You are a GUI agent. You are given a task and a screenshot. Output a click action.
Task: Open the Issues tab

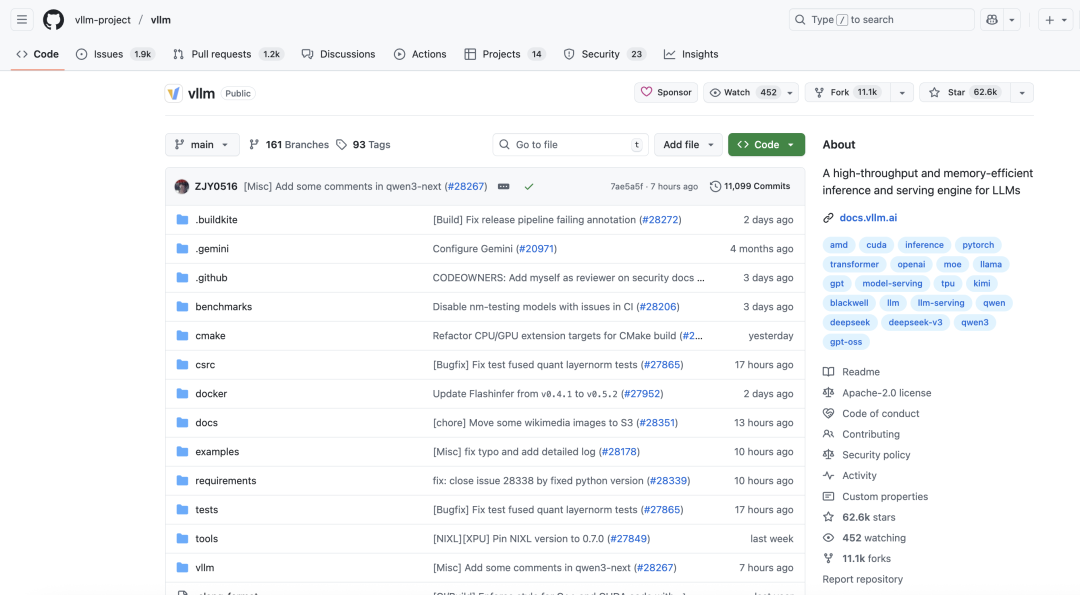(115, 54)
